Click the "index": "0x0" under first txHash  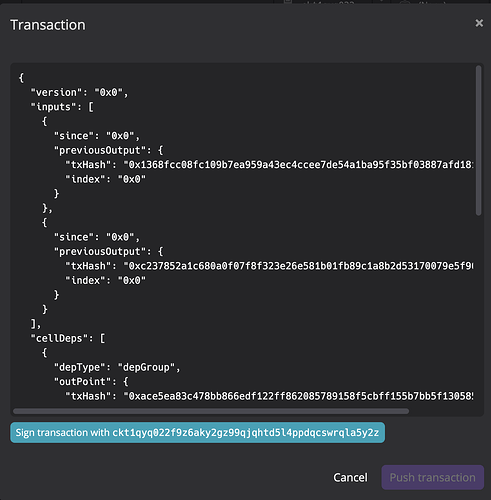pos(105,179)
